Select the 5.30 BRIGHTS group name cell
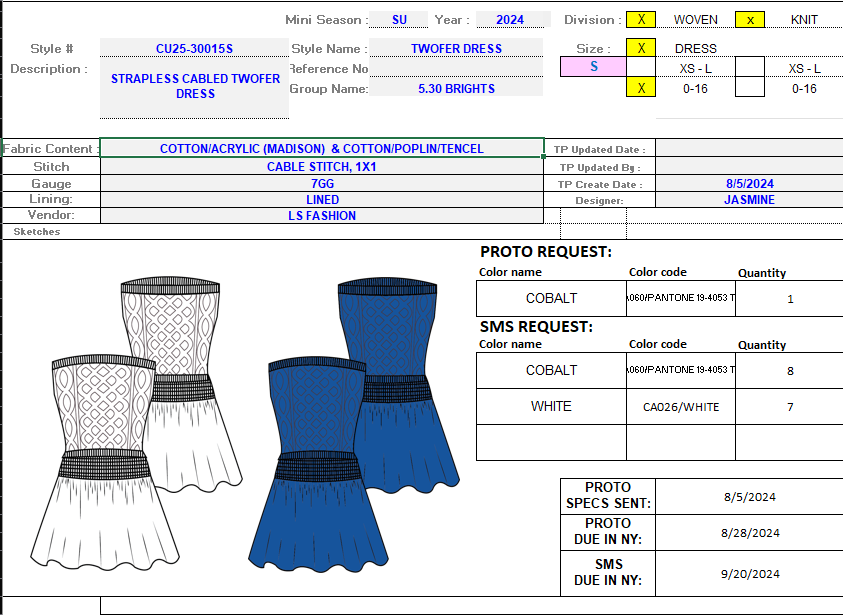 pos(455,88)
